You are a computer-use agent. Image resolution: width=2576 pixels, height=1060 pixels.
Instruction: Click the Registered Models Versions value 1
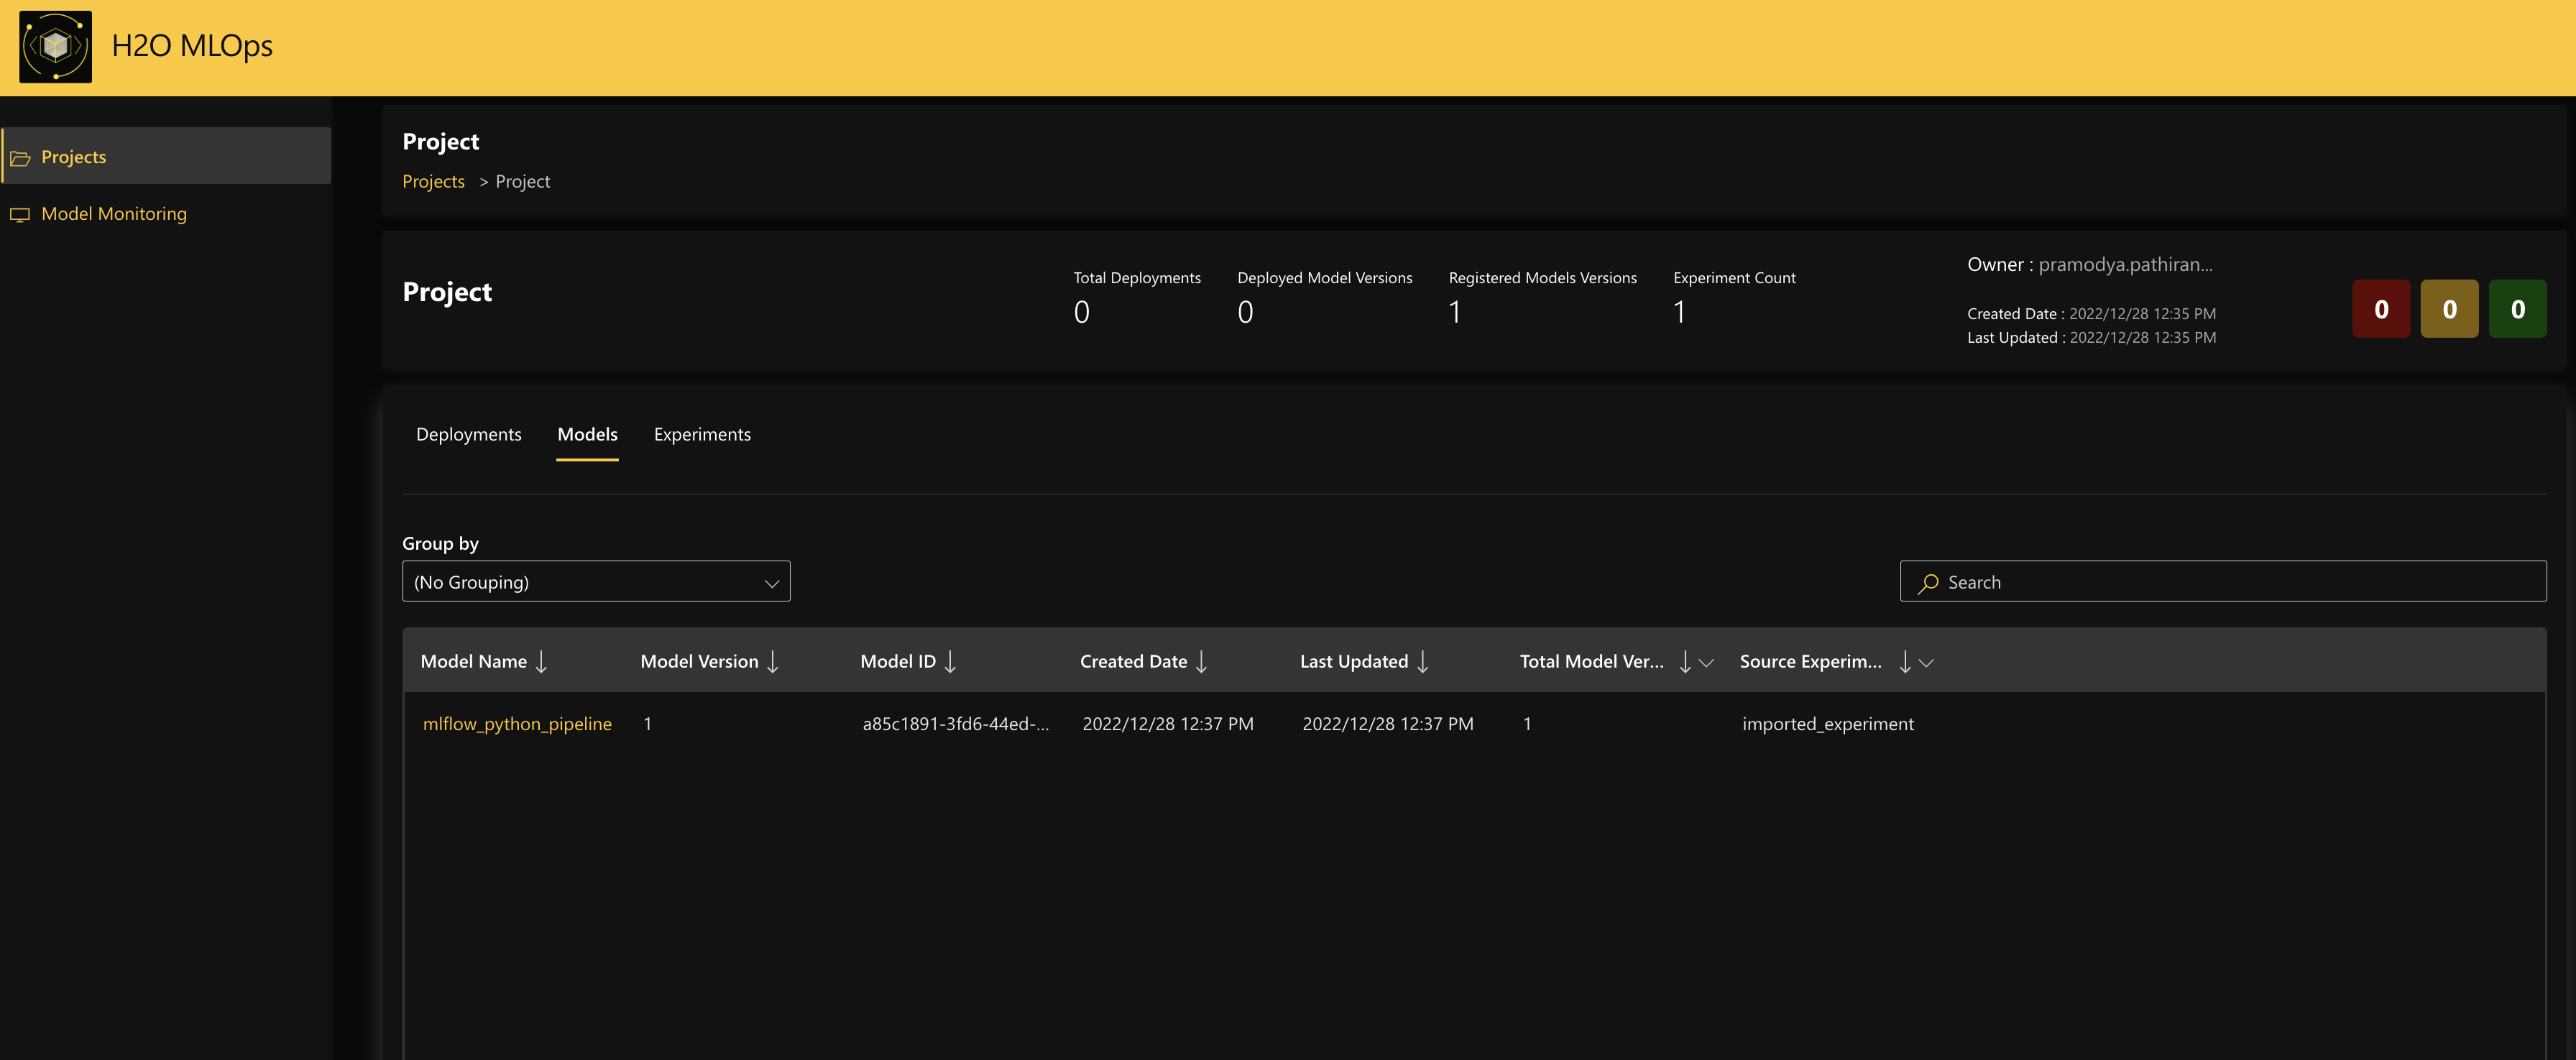[1455, 313]
